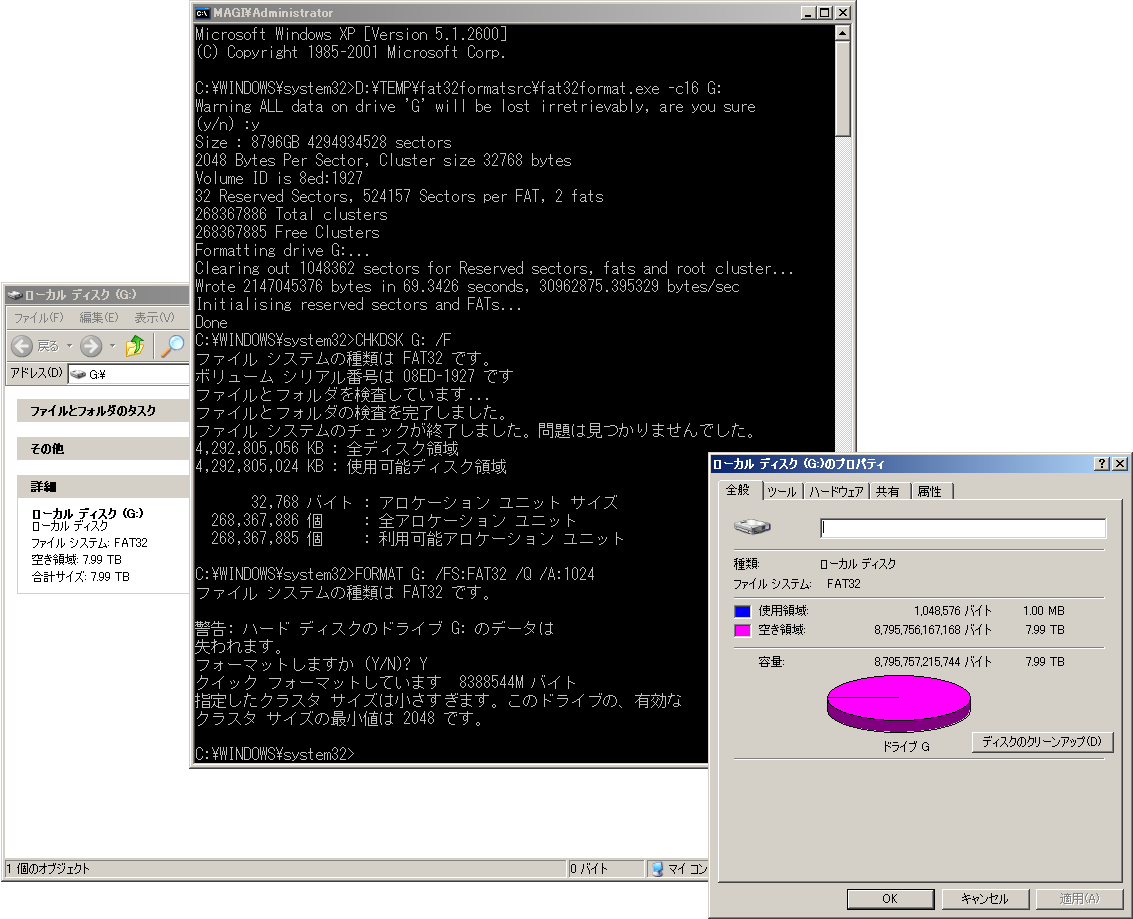Click the command prompt scrollbar thumb
This screenshot has height=919, width=1133.
[843, 88]
